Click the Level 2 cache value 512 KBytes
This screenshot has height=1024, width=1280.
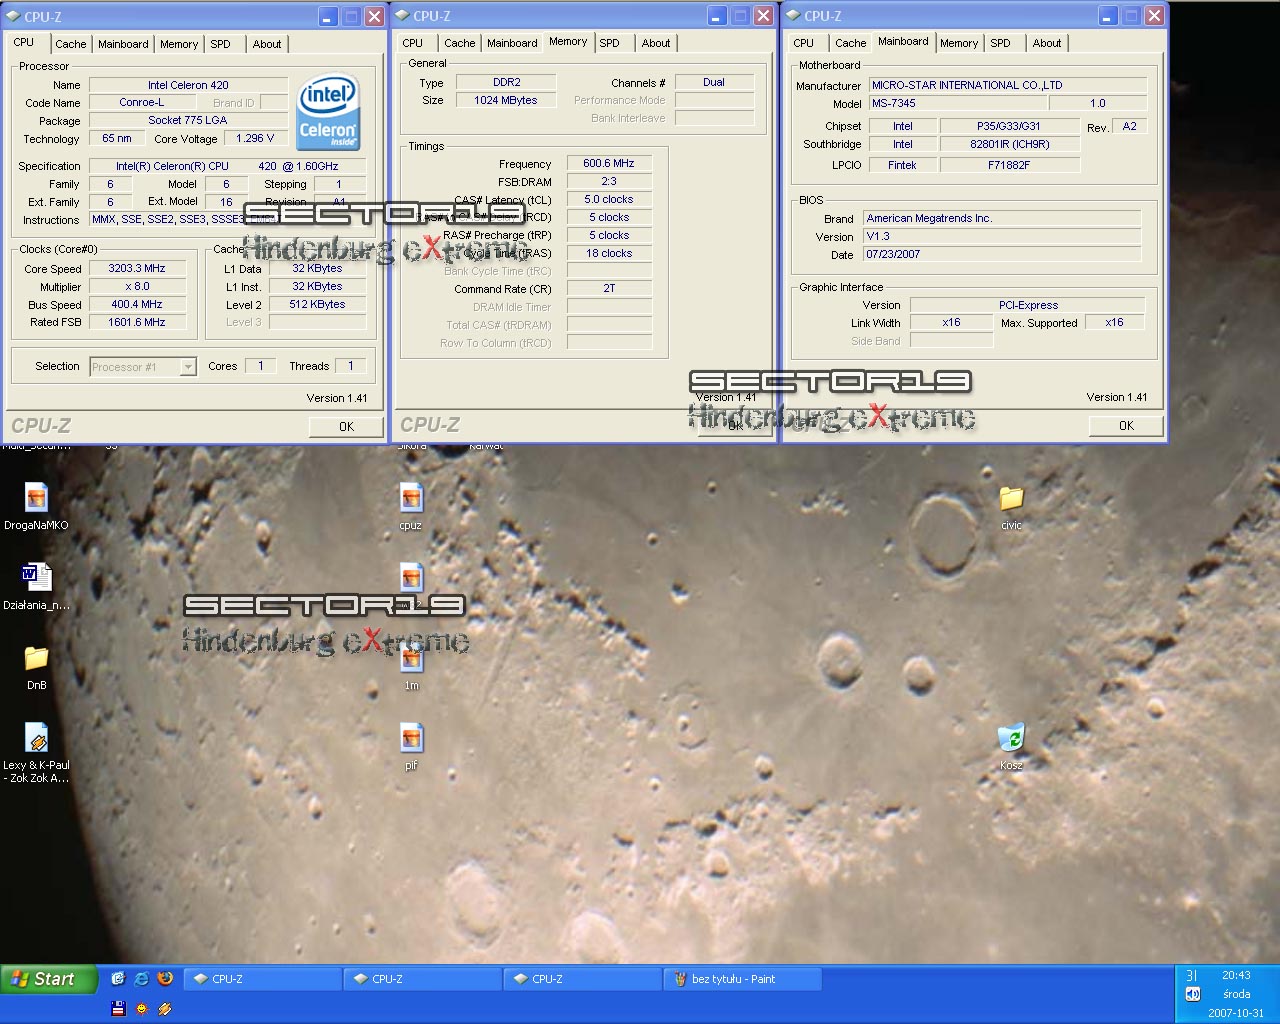coord(317,304)
